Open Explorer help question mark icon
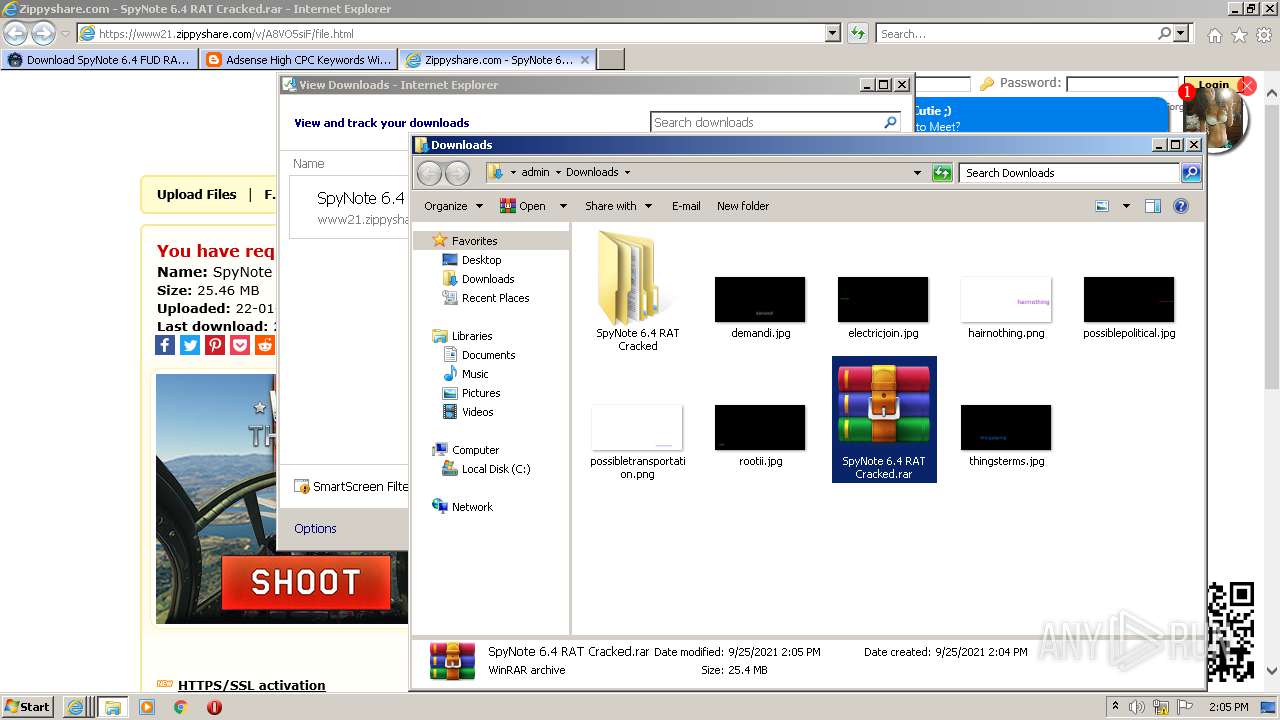This screenshot has height=720, width=1280. click(1181, 206)
